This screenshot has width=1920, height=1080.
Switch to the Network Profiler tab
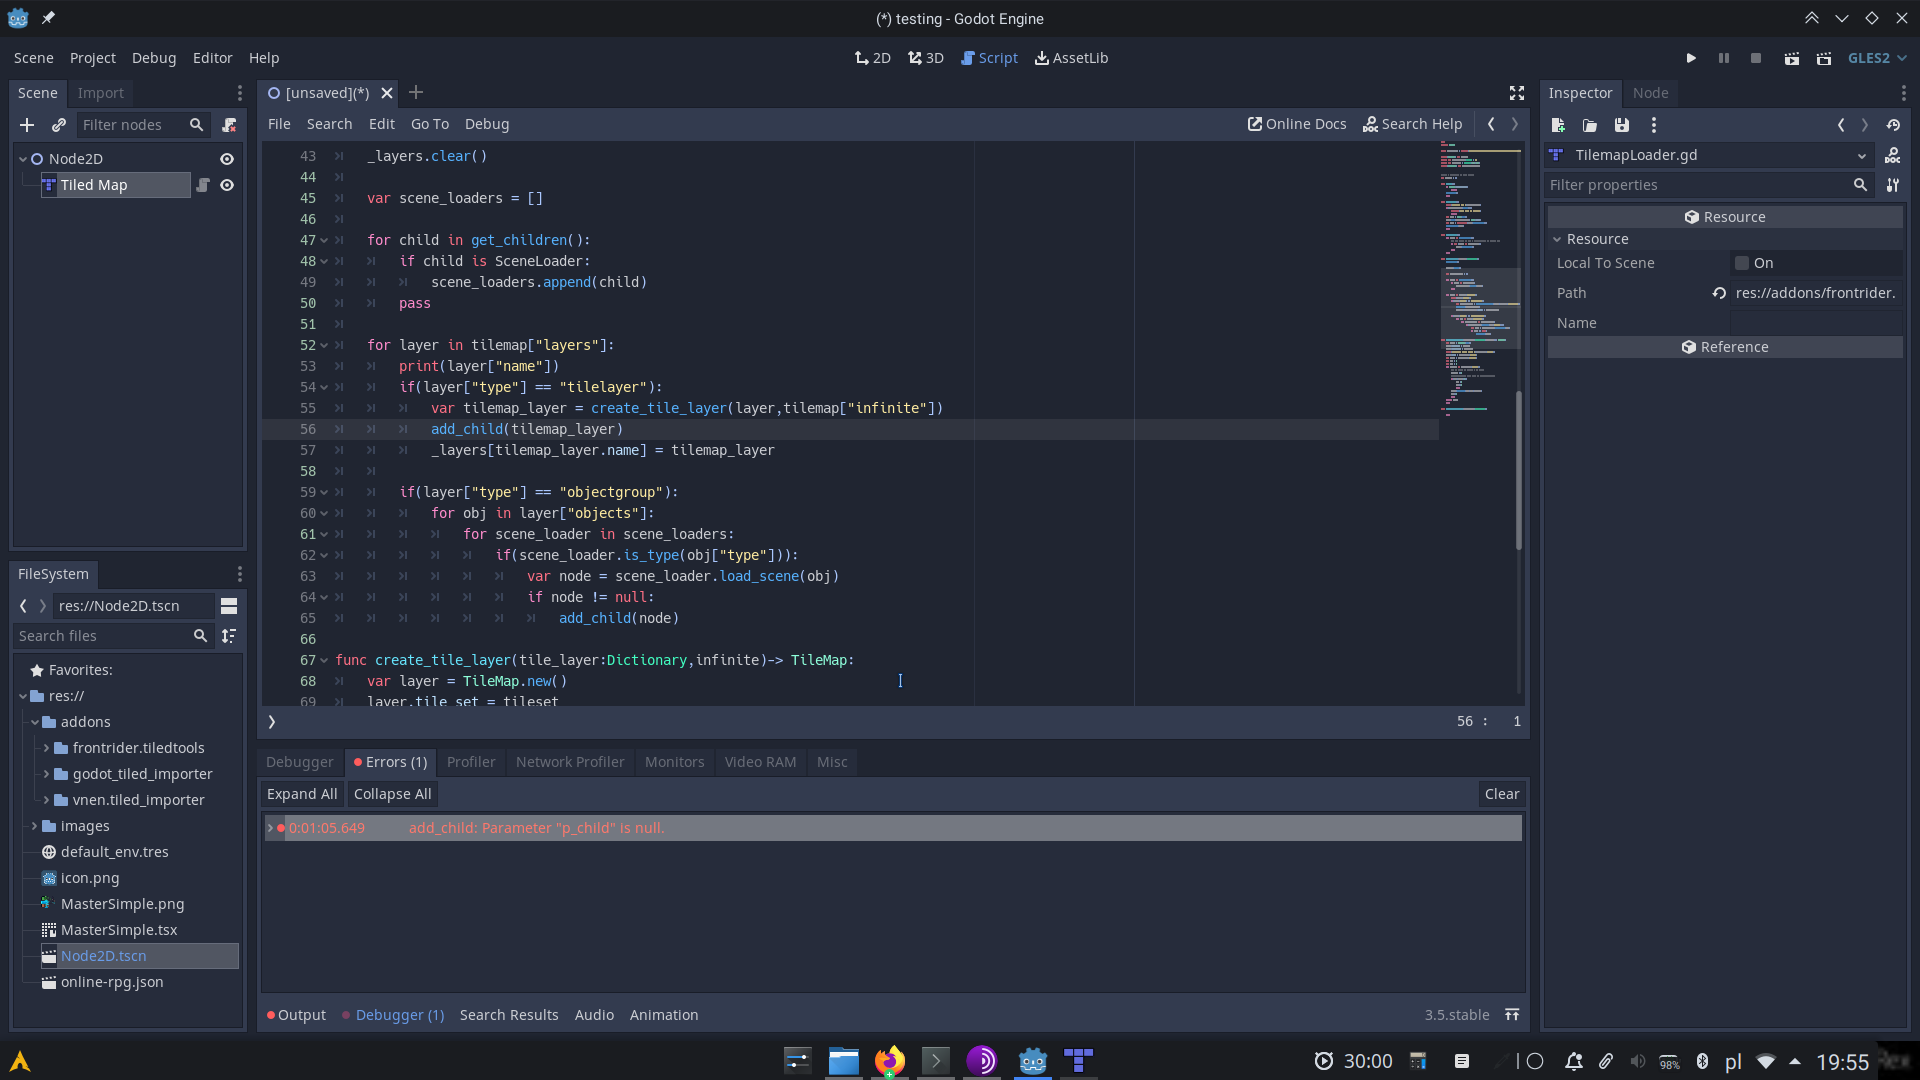pyautogui.click(x=570, y=761)
